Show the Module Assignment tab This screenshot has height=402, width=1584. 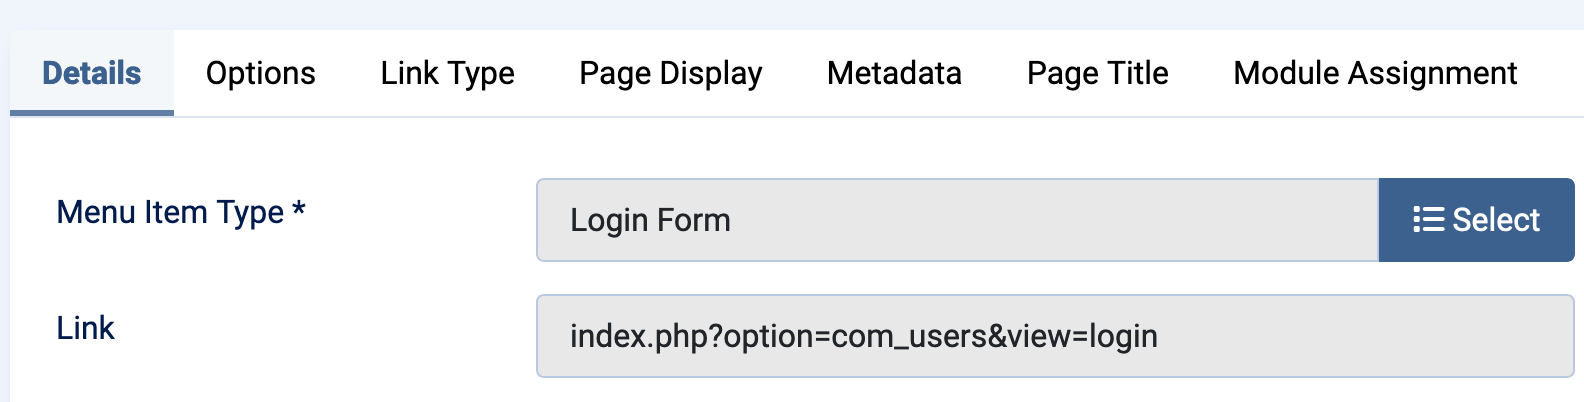tap(1375, 73)
